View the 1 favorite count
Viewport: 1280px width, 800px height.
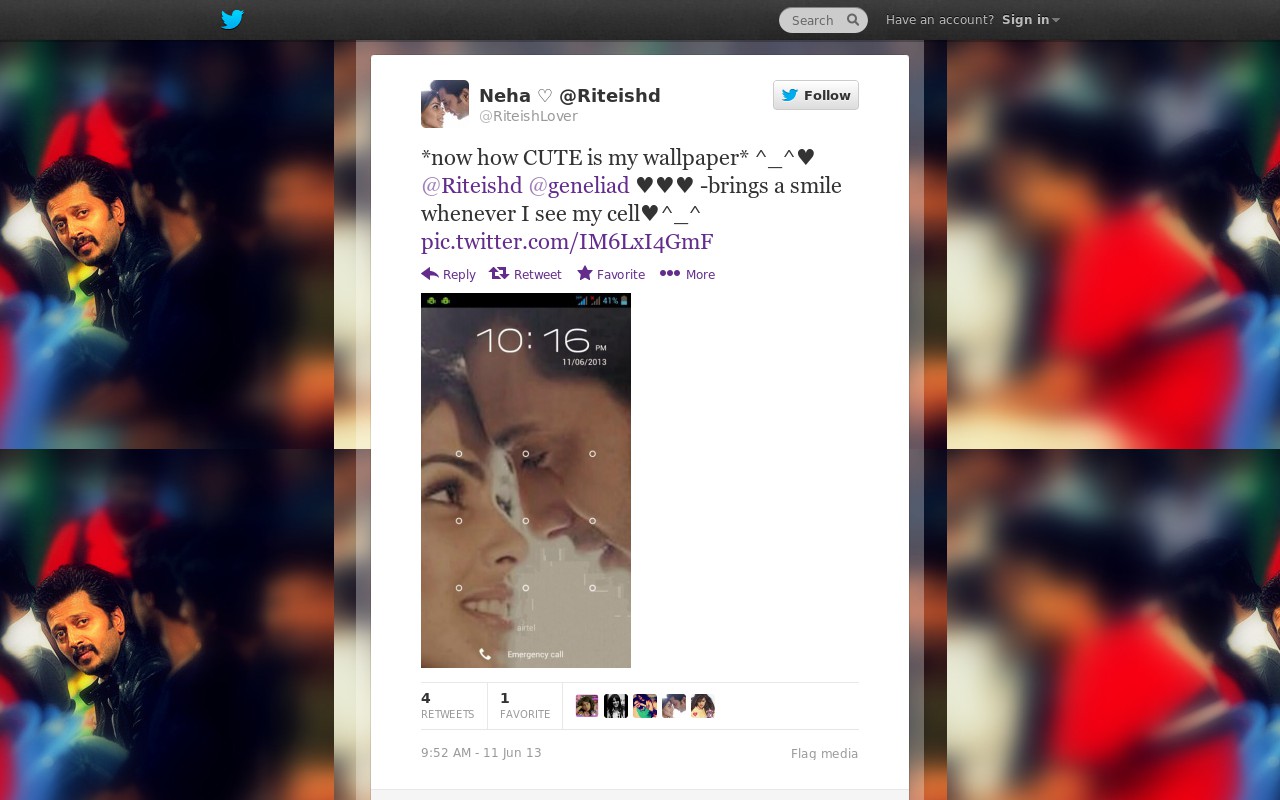click(525, 705)
